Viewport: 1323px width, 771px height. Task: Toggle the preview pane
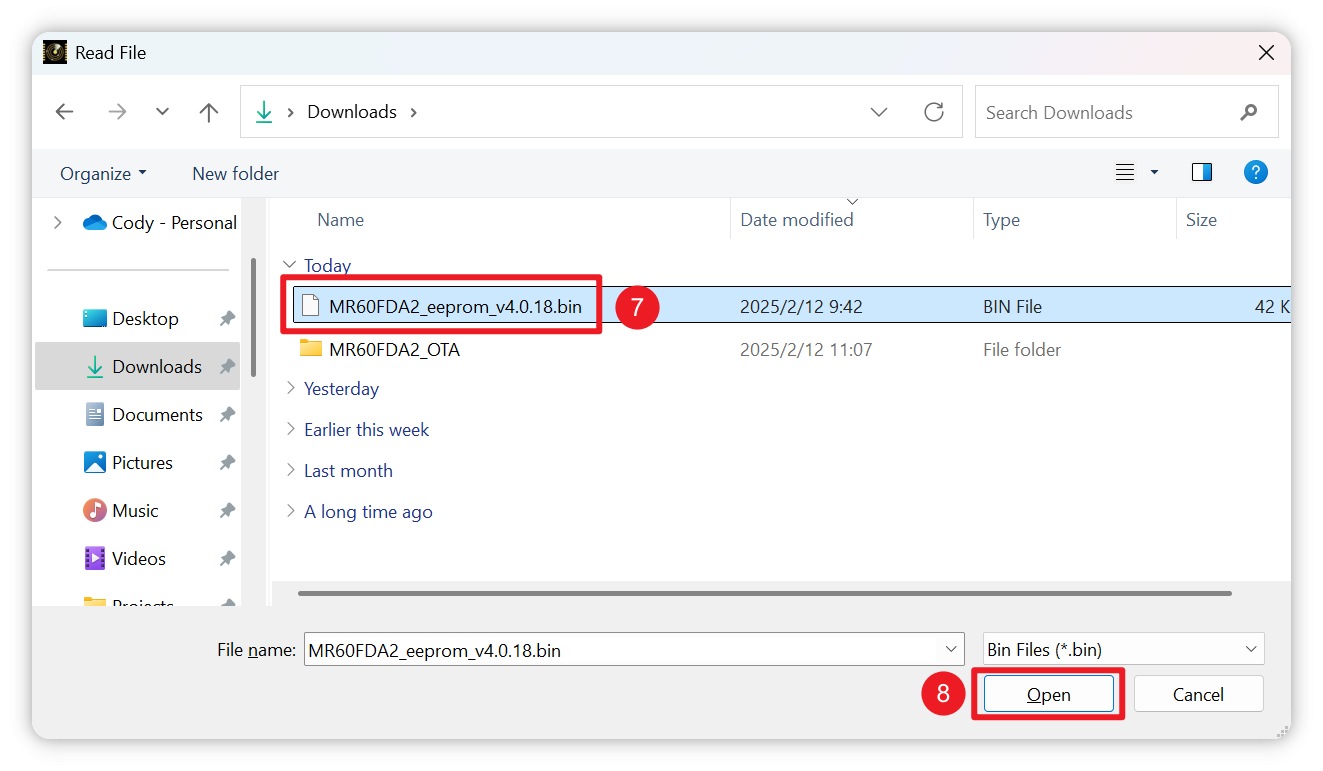[x=1202, y=172]
